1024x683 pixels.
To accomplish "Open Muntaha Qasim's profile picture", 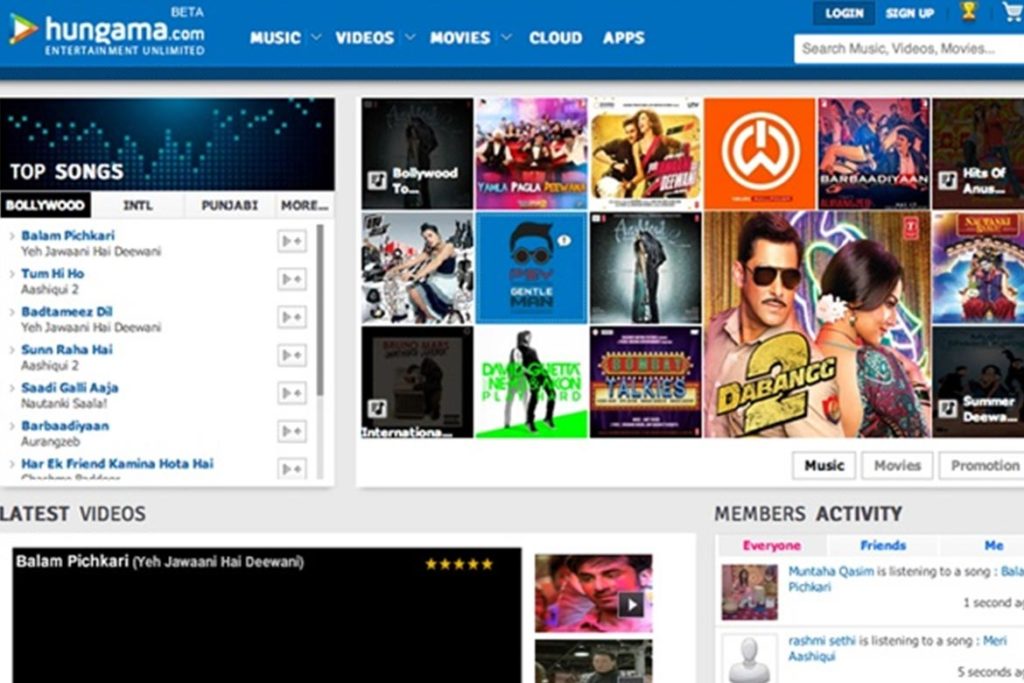I will tap(749, 592).
